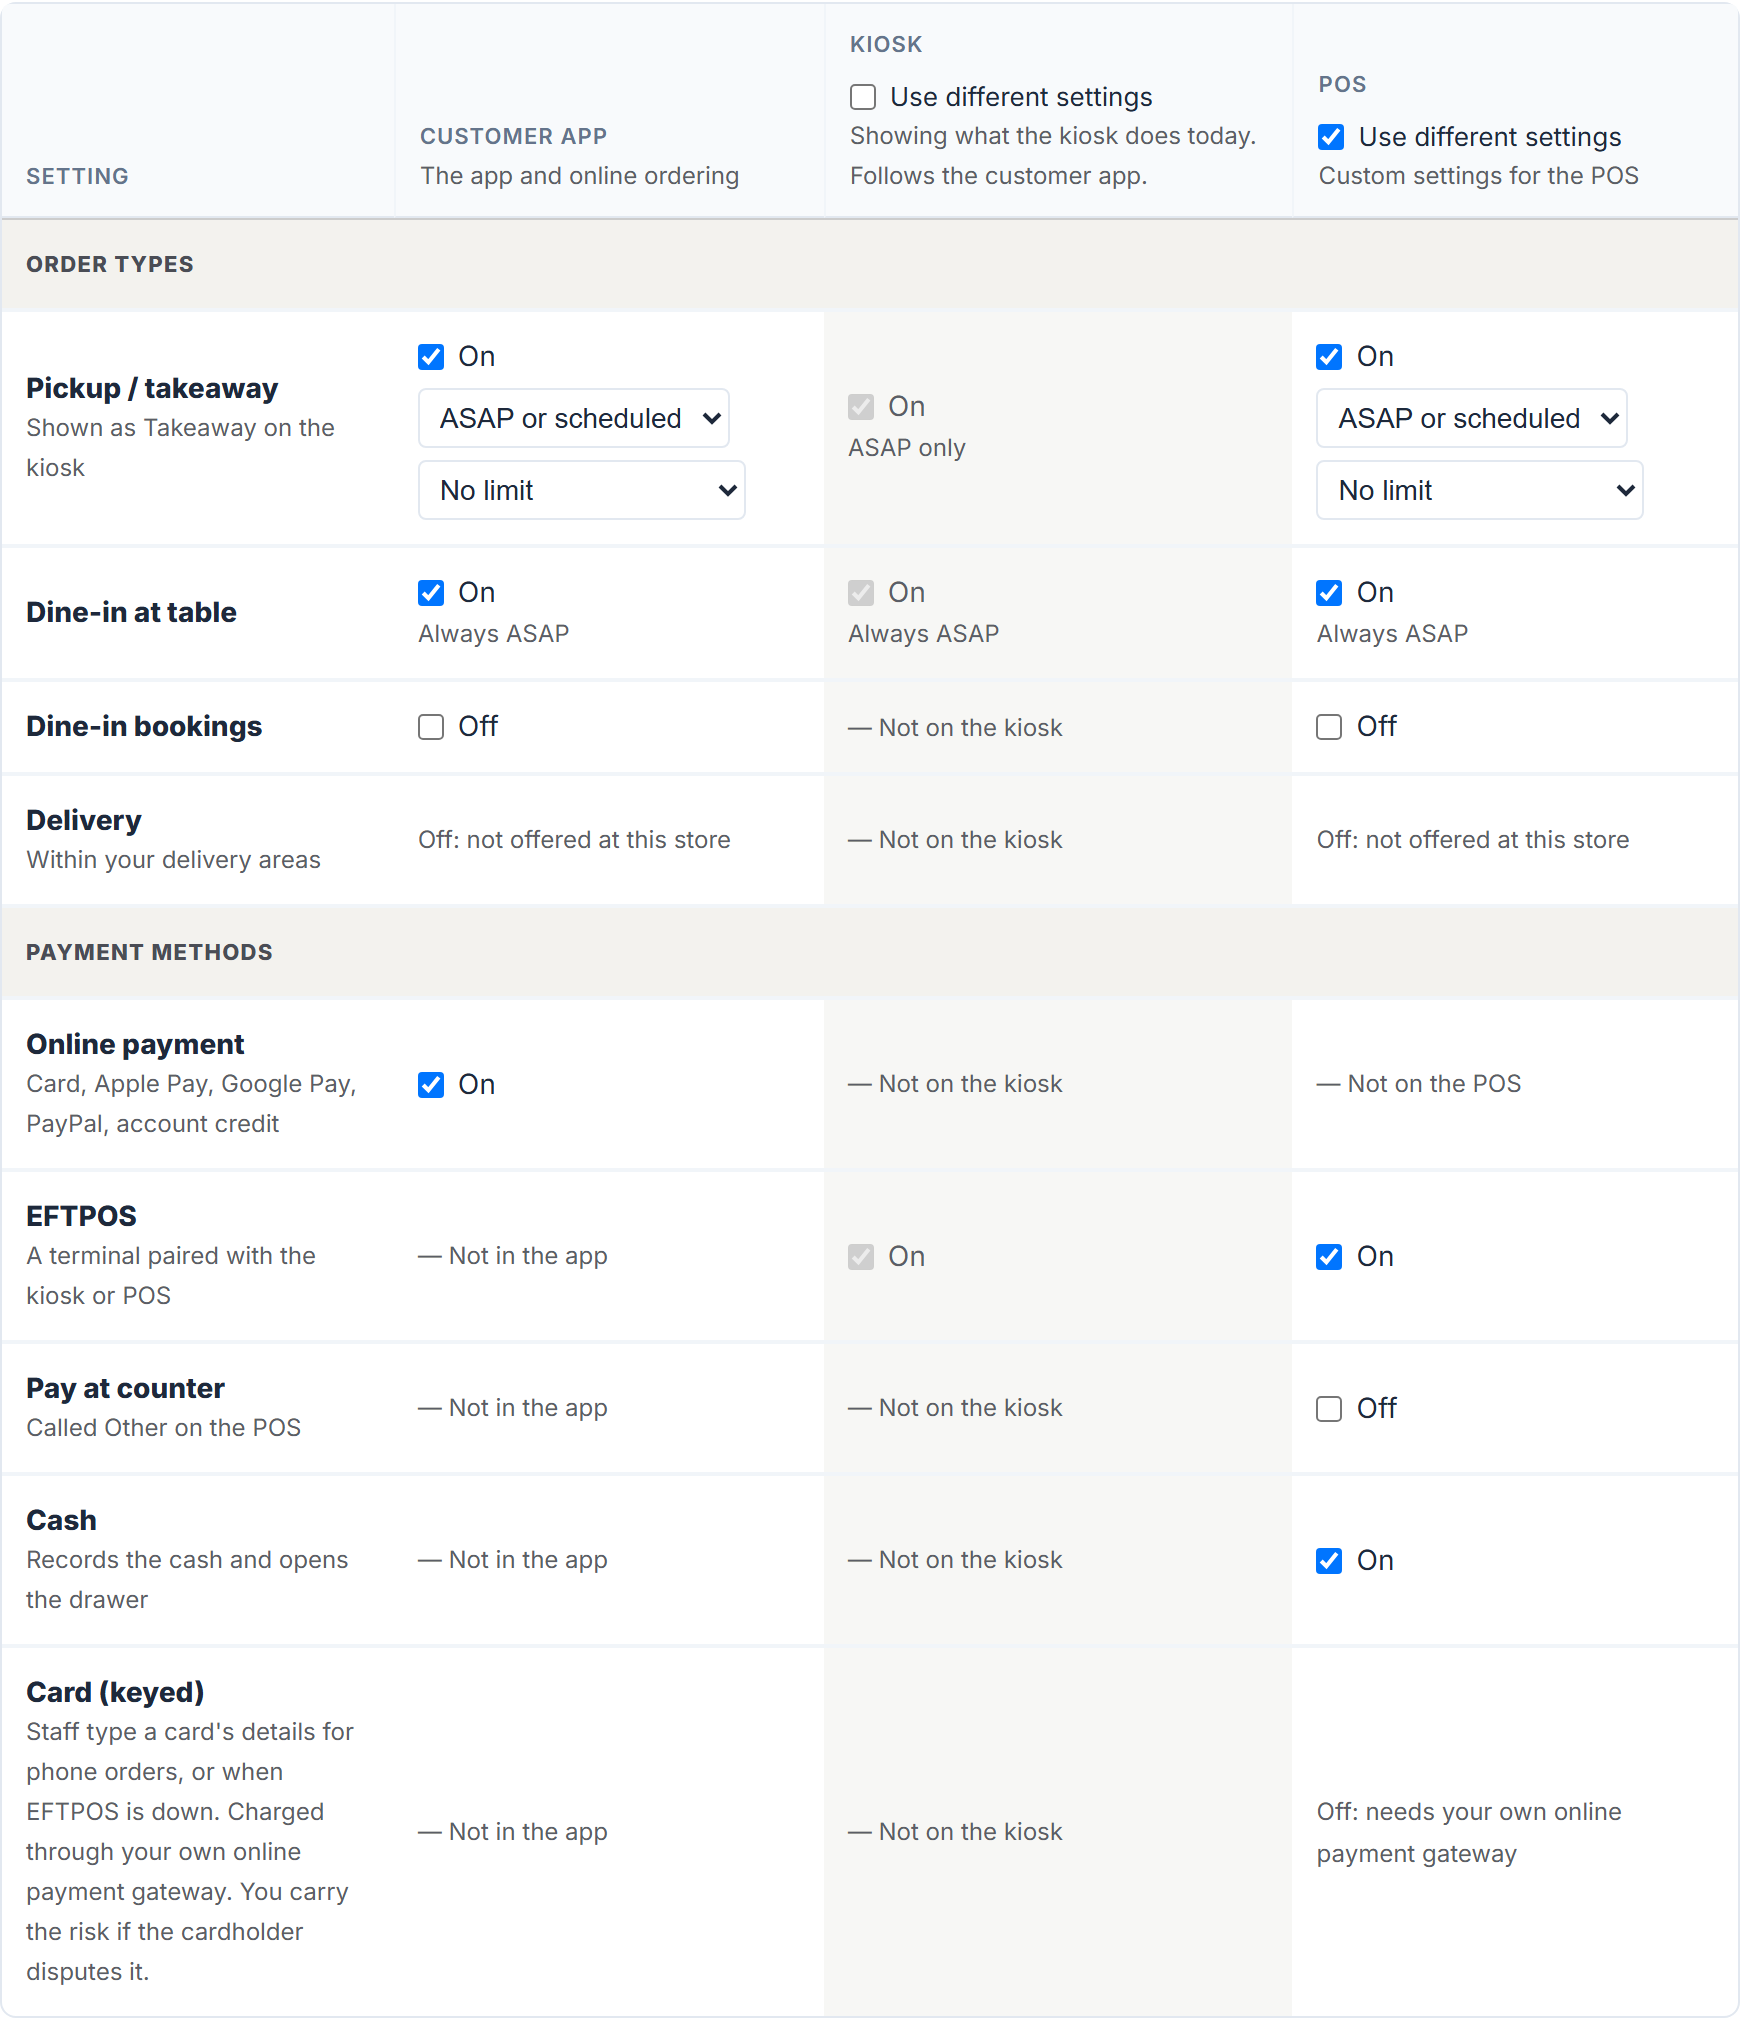Expand POS 'No limit' dropdown
Image resolution: width=1740 pixels, height=2018 pixels.
(1480, 490)
